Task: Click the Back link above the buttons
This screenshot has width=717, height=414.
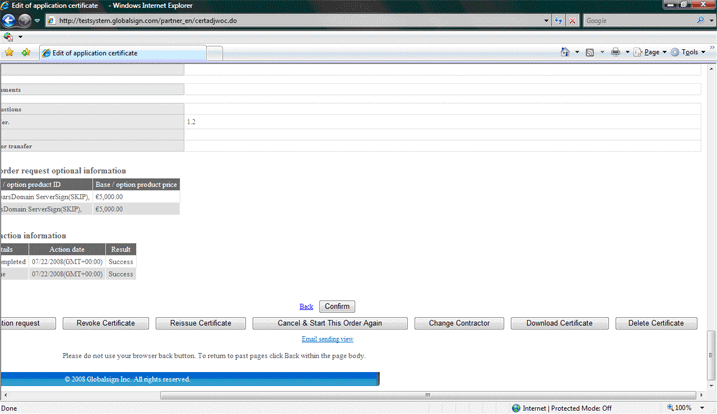Action: 306,306
